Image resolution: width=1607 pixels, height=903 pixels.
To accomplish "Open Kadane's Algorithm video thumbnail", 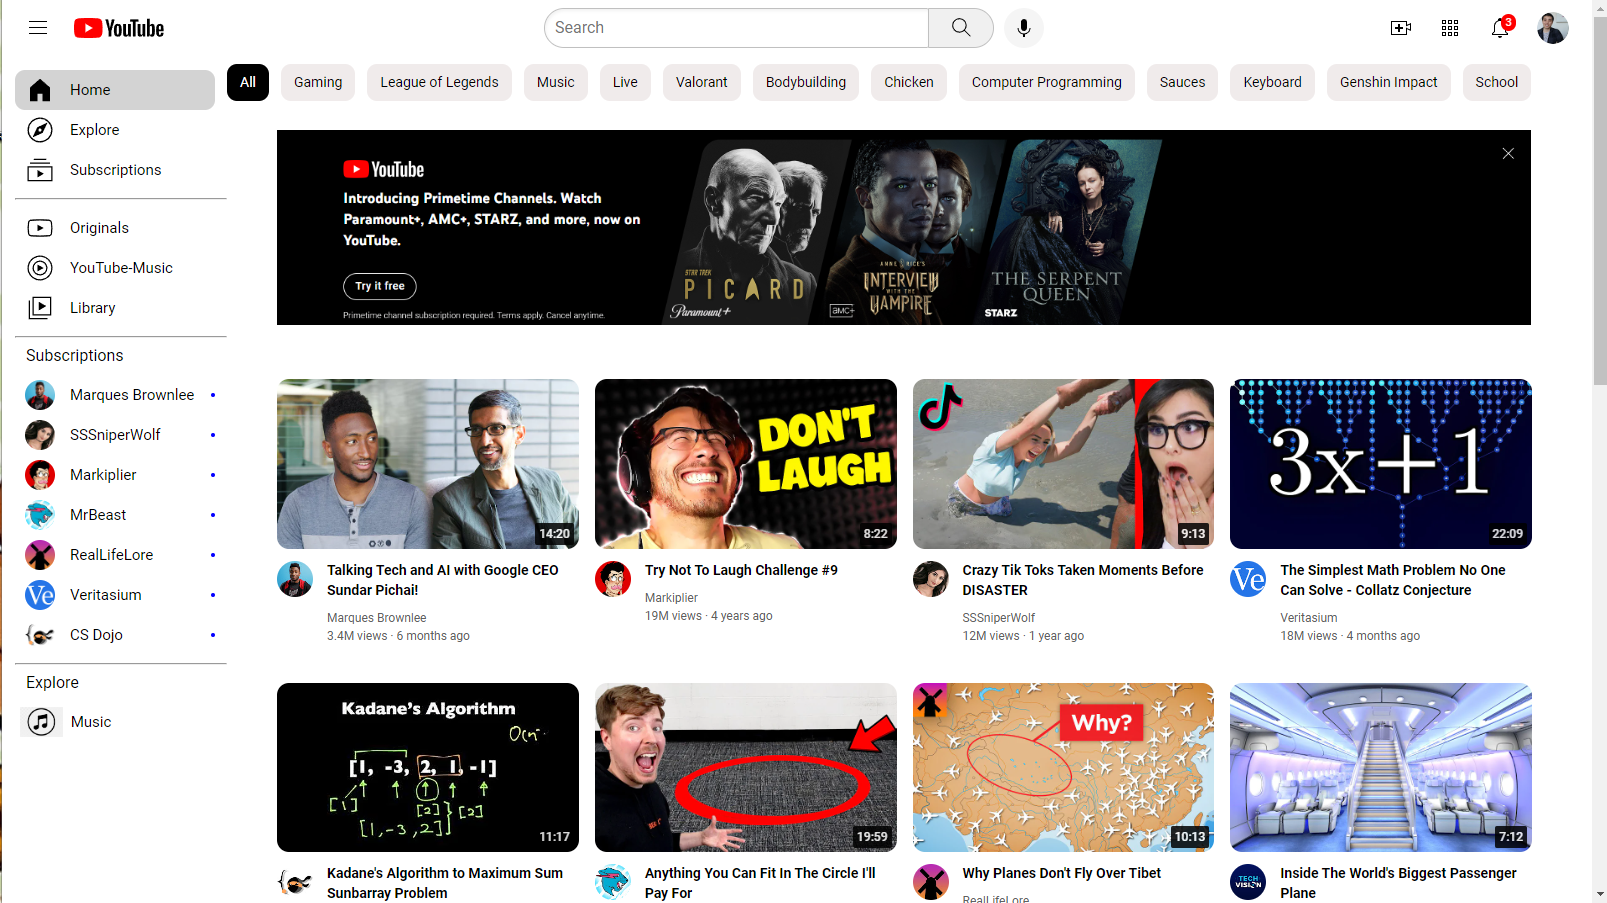I will 428,767.
